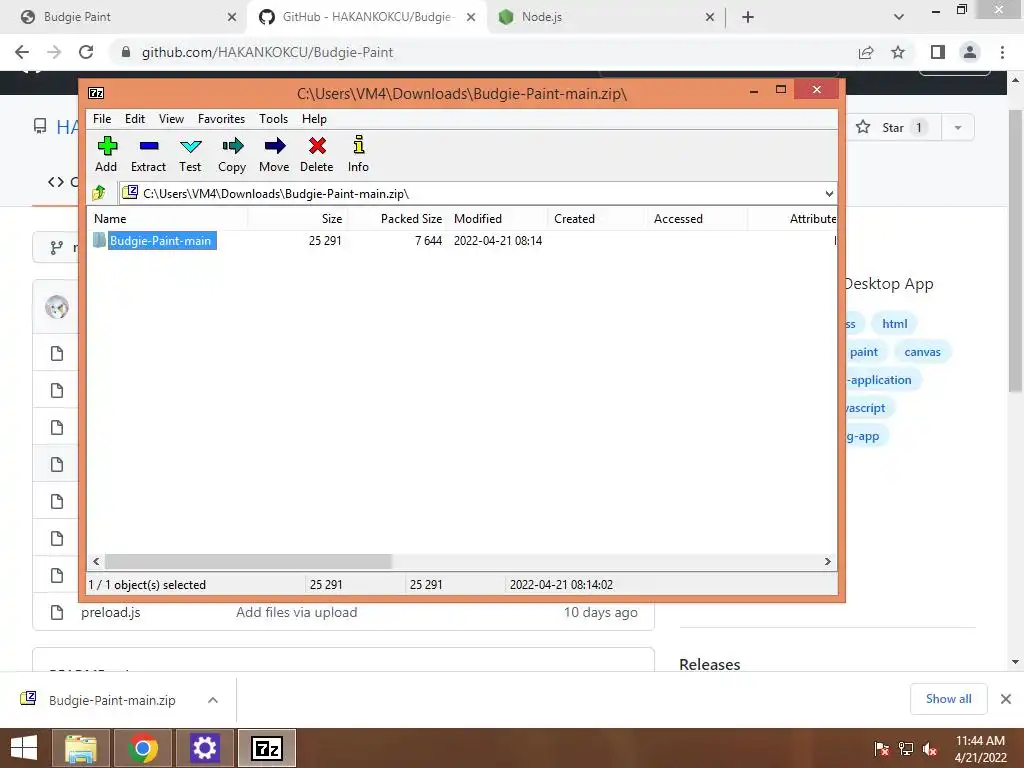Open the Chrome profile avatar
The height and width of the screenshot is (768, 1024).
click(970, 52)
